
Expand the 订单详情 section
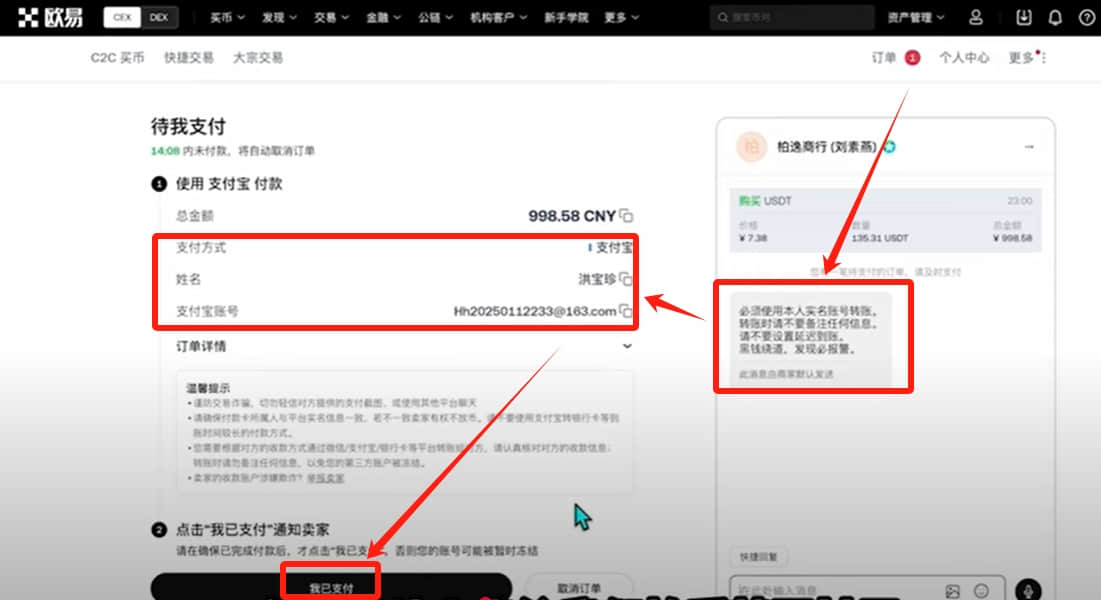click(x=627, y=346)
